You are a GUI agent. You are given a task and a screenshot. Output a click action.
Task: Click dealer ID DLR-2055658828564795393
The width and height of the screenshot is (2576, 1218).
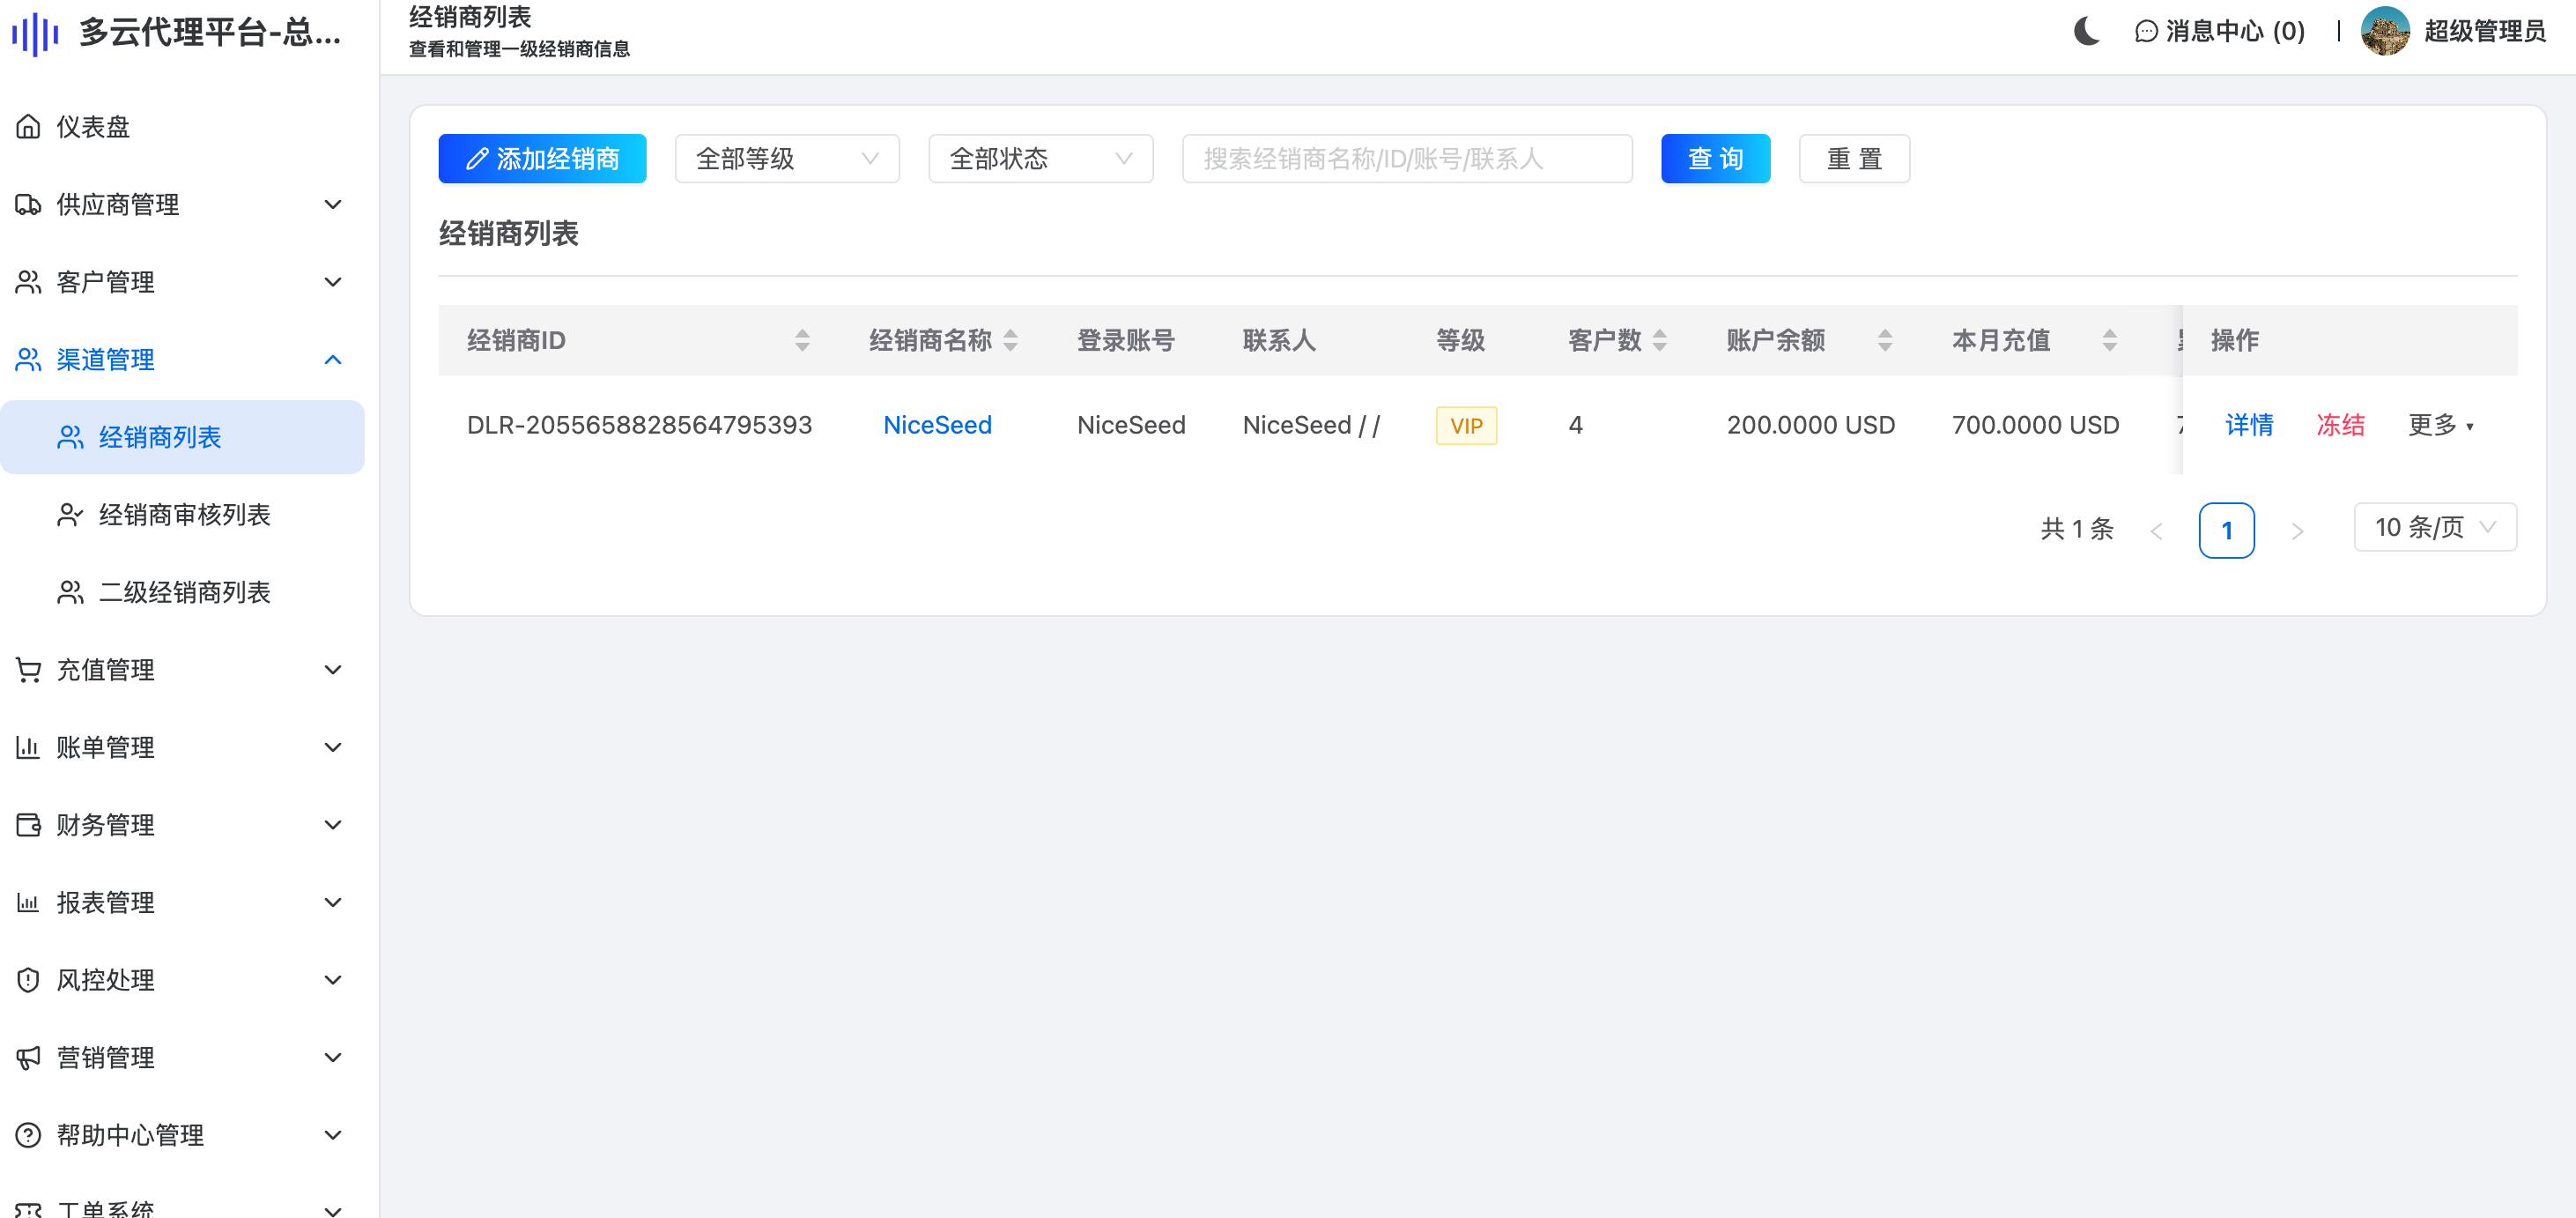click(x=639, y=425)
